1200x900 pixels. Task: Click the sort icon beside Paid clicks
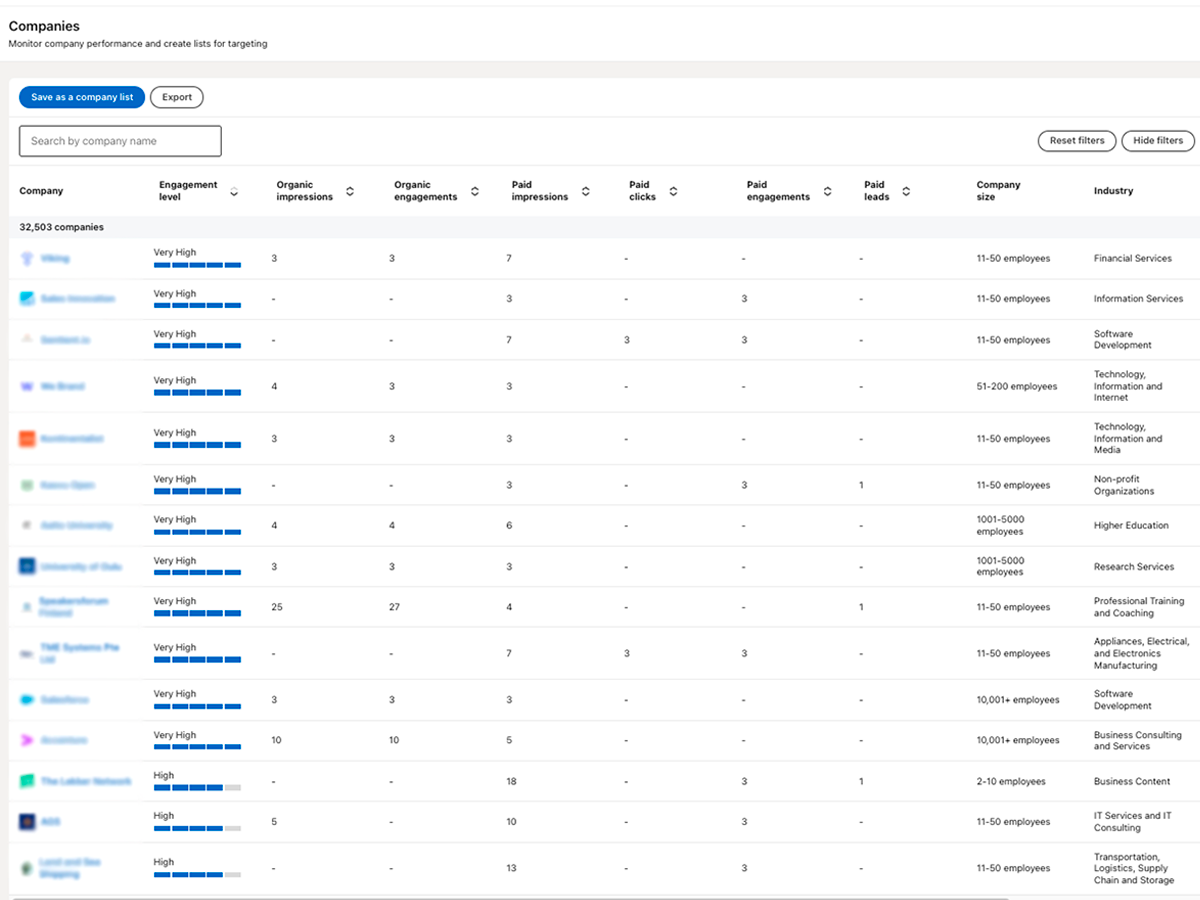[x=673, y=191]
